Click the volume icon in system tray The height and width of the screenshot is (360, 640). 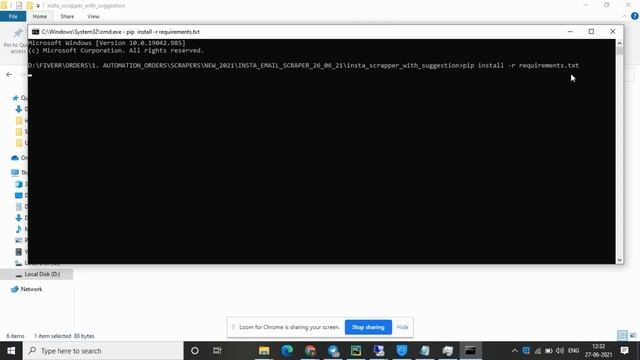pyautogui.click(x=560, y=351)
